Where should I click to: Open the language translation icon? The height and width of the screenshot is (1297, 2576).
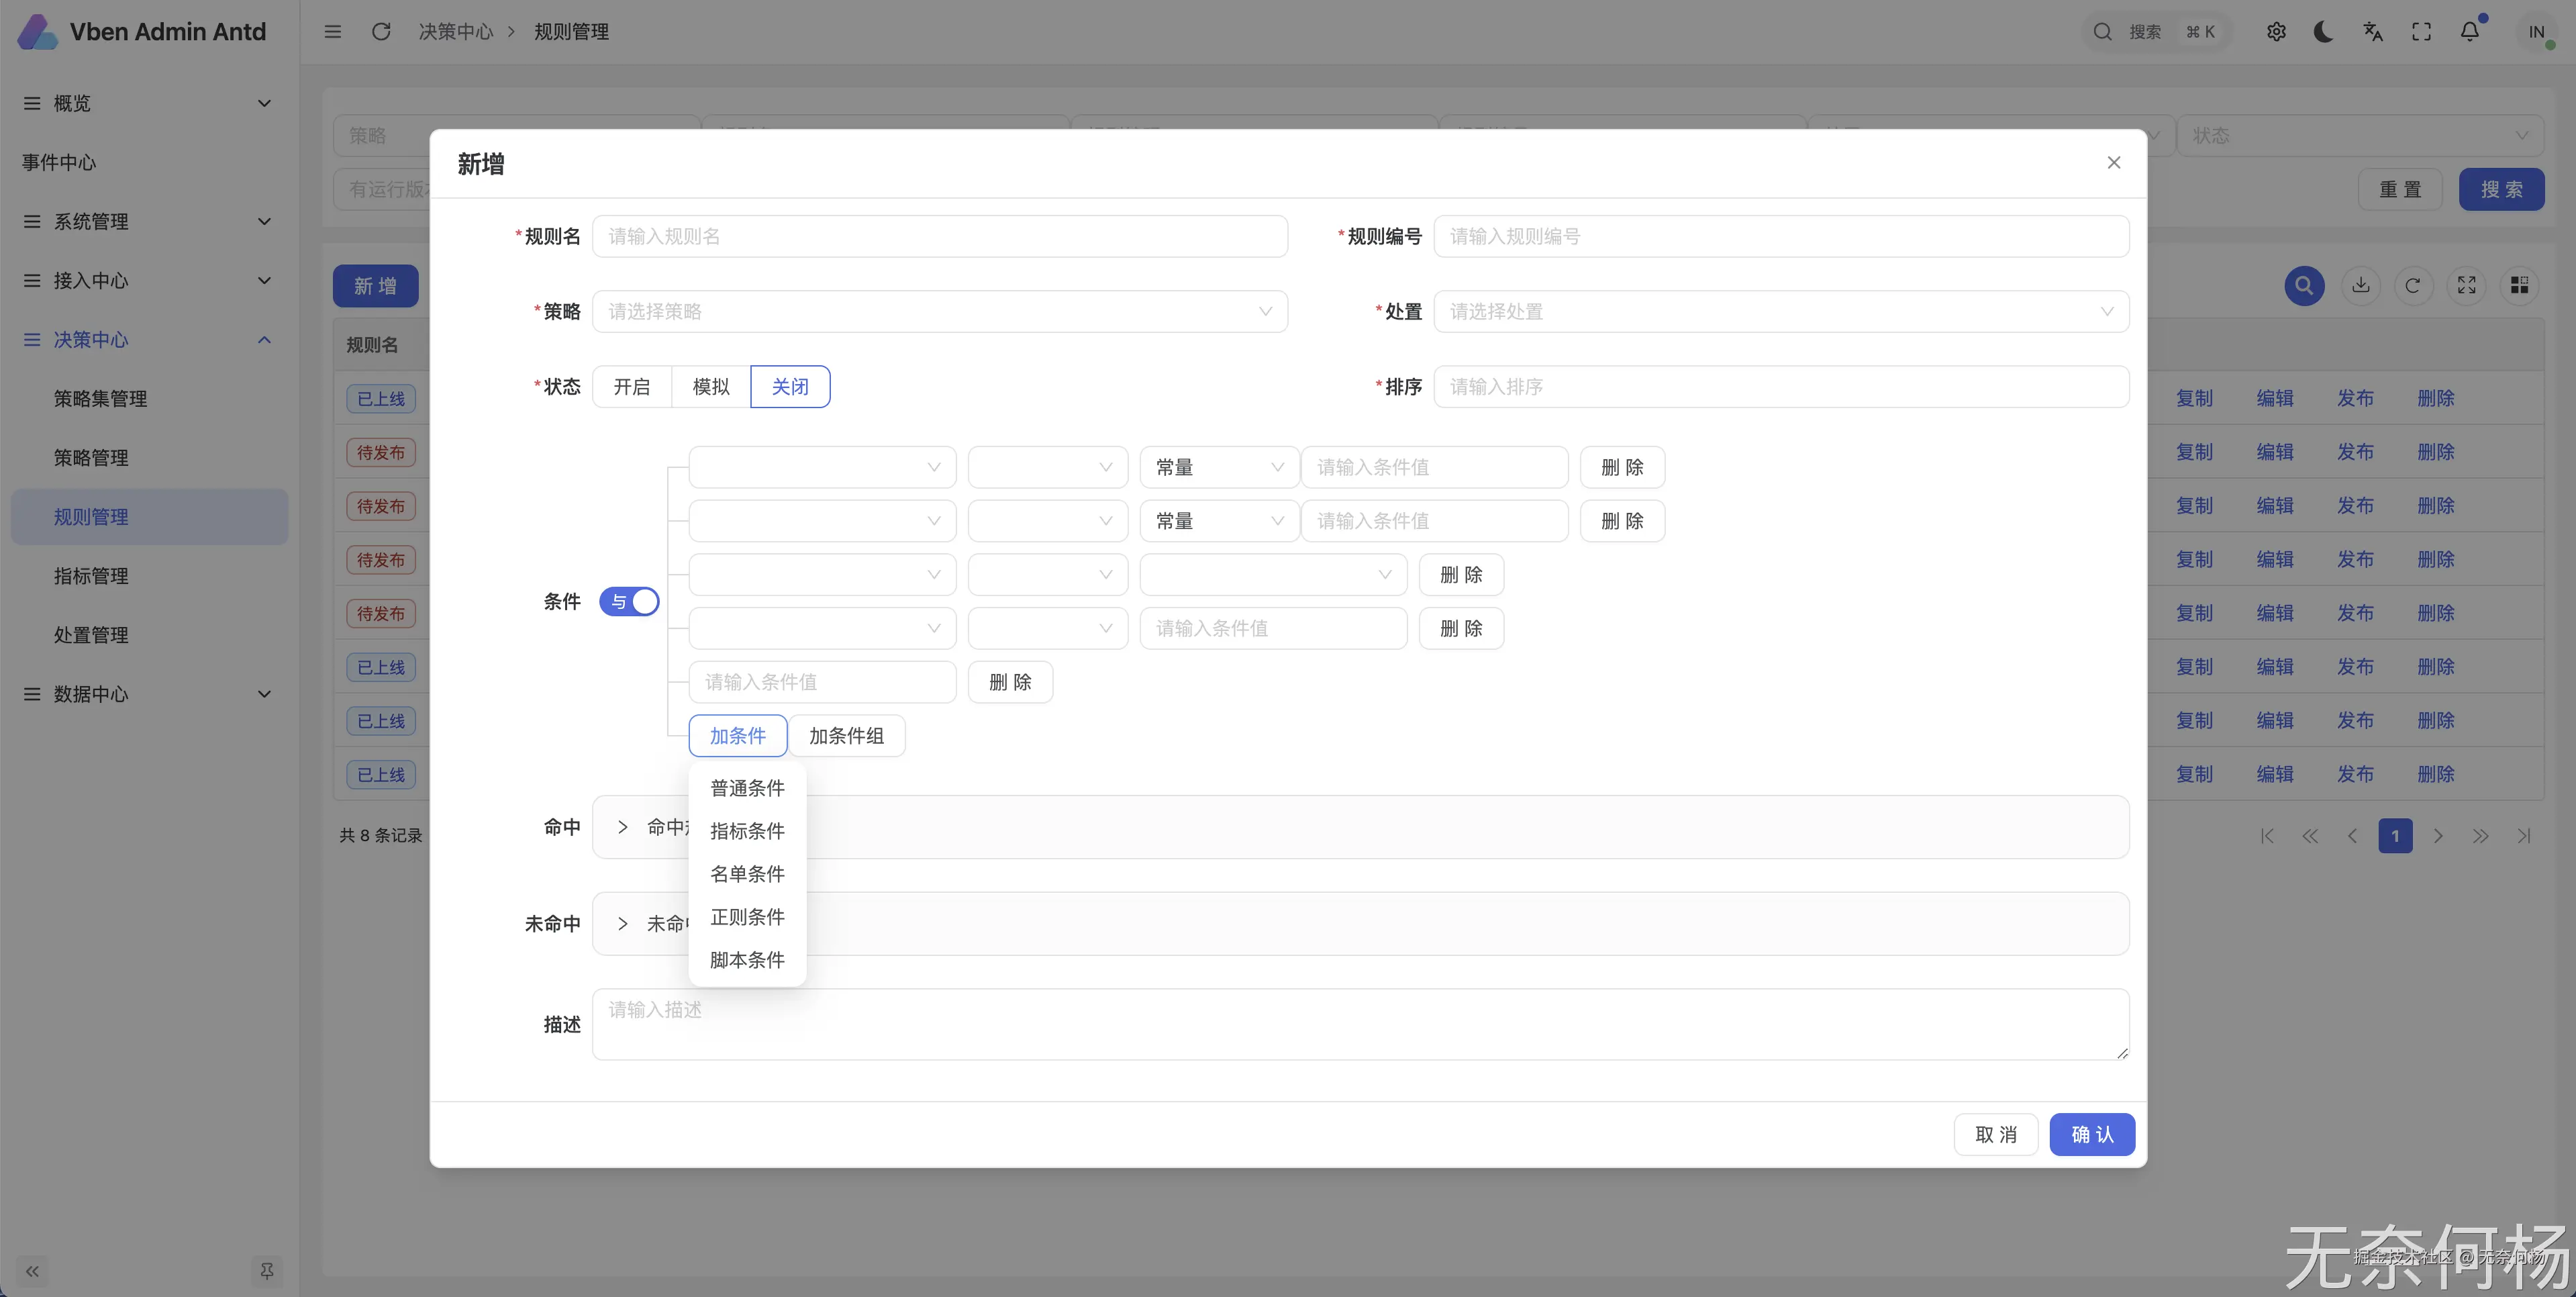[2373, 32]
